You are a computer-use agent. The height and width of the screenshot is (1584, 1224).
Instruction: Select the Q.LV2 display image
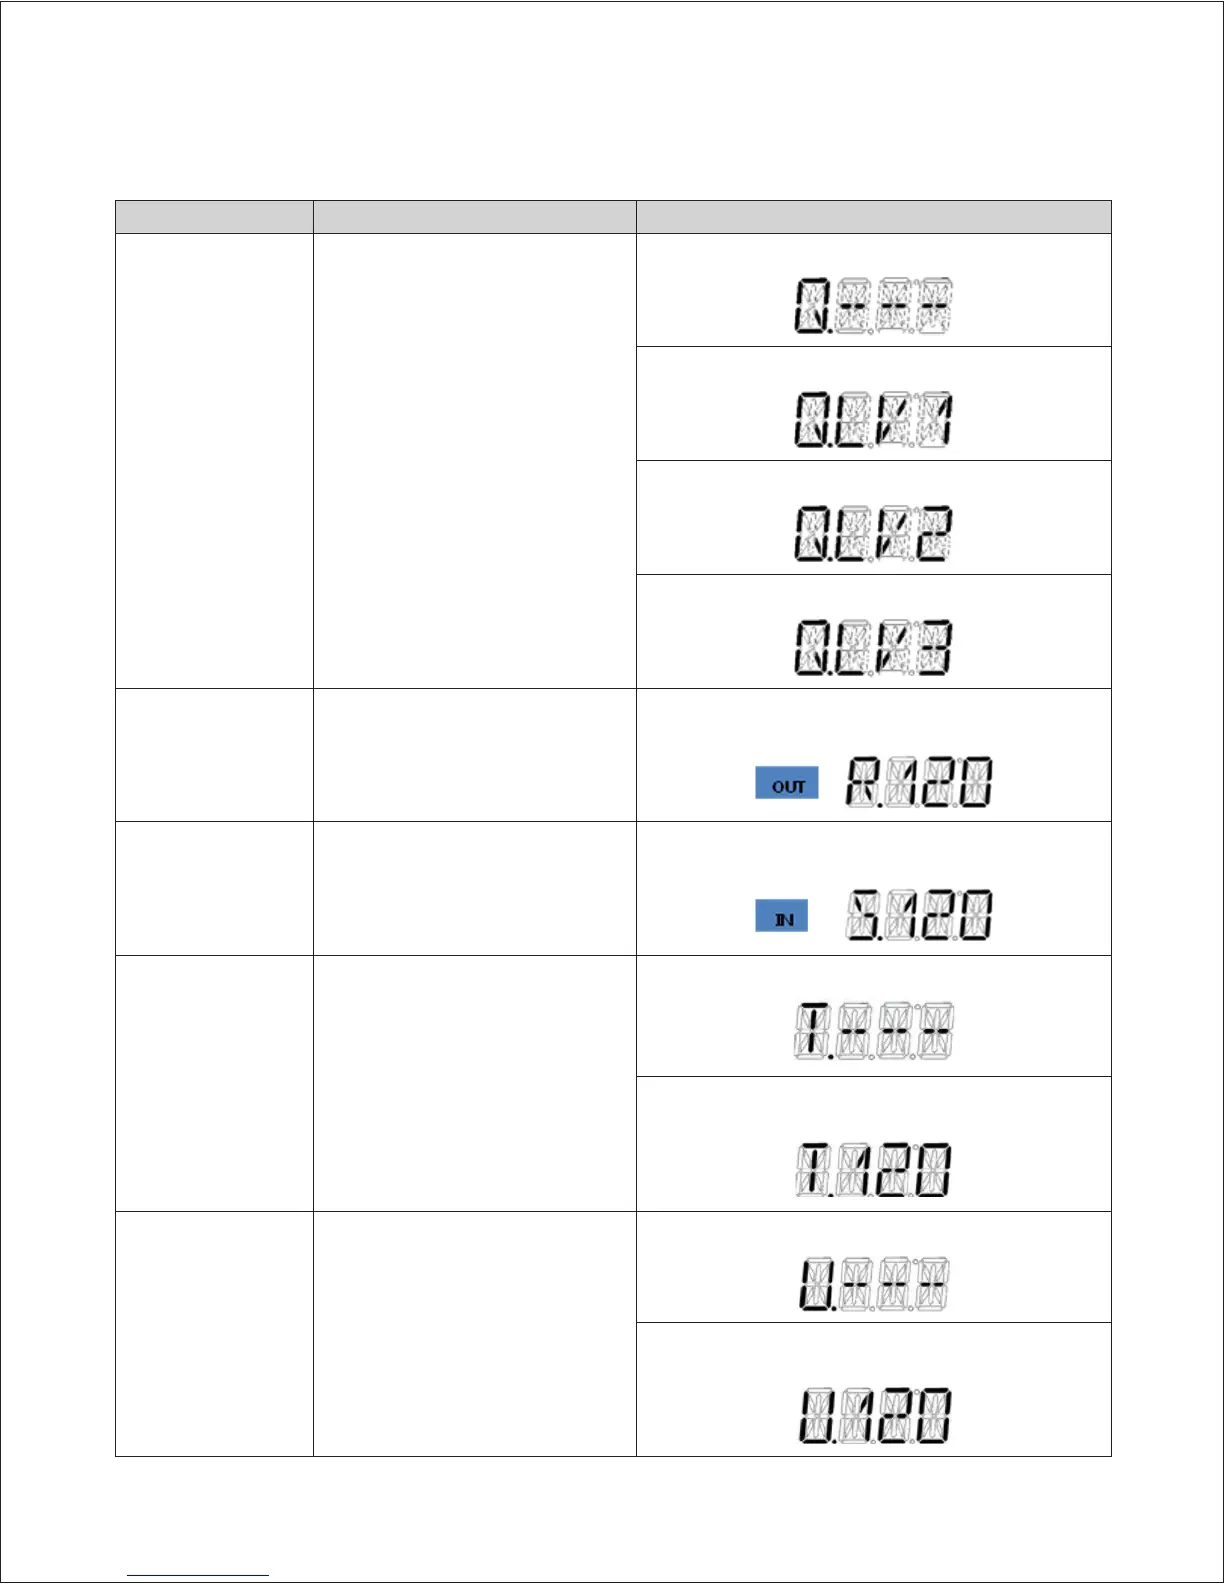[x=873, y=534]
